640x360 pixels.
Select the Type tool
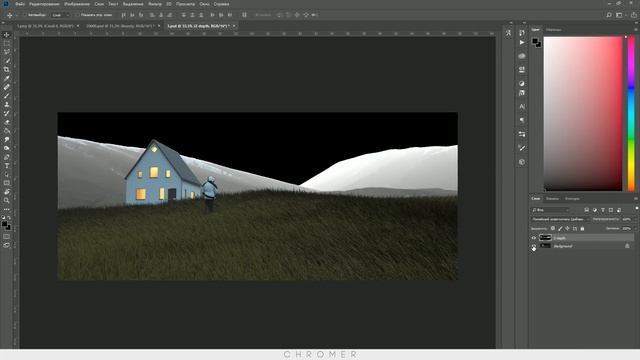[x=7, y=166]
